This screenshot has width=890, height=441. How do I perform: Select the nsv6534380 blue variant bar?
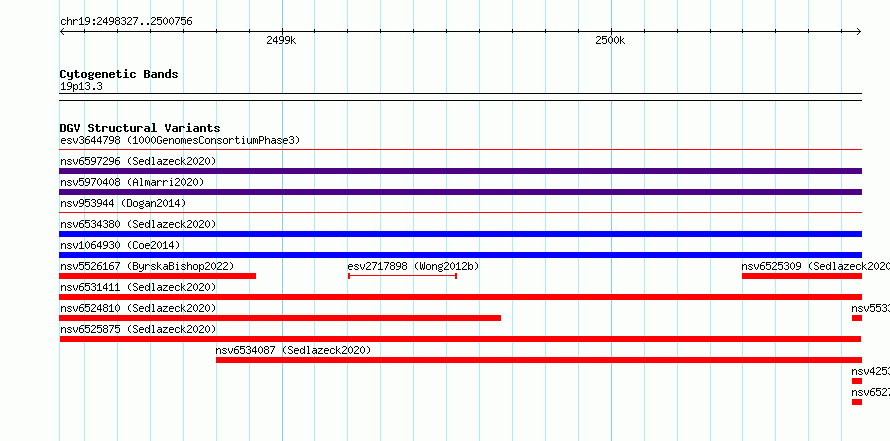(460, 234)
